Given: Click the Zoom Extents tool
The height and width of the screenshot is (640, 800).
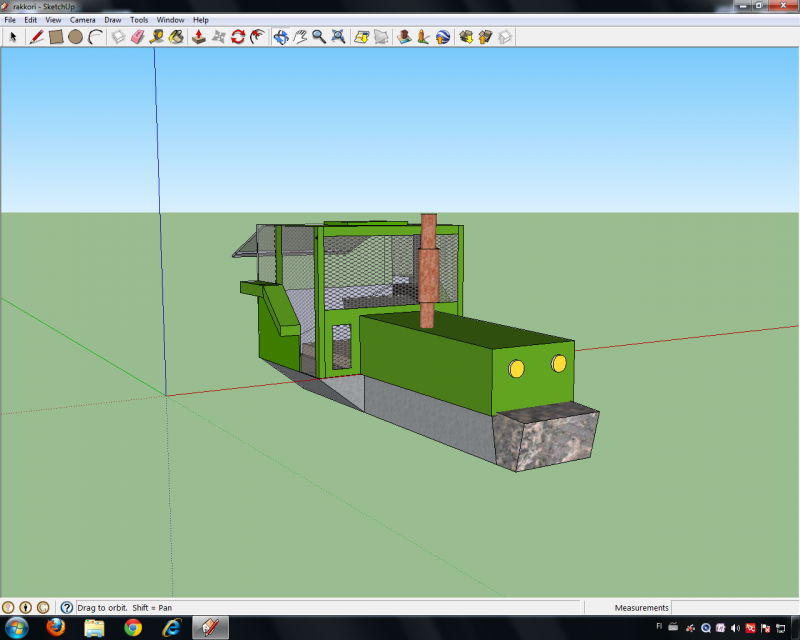Looking at the screenshot, I should click(338, 37).
